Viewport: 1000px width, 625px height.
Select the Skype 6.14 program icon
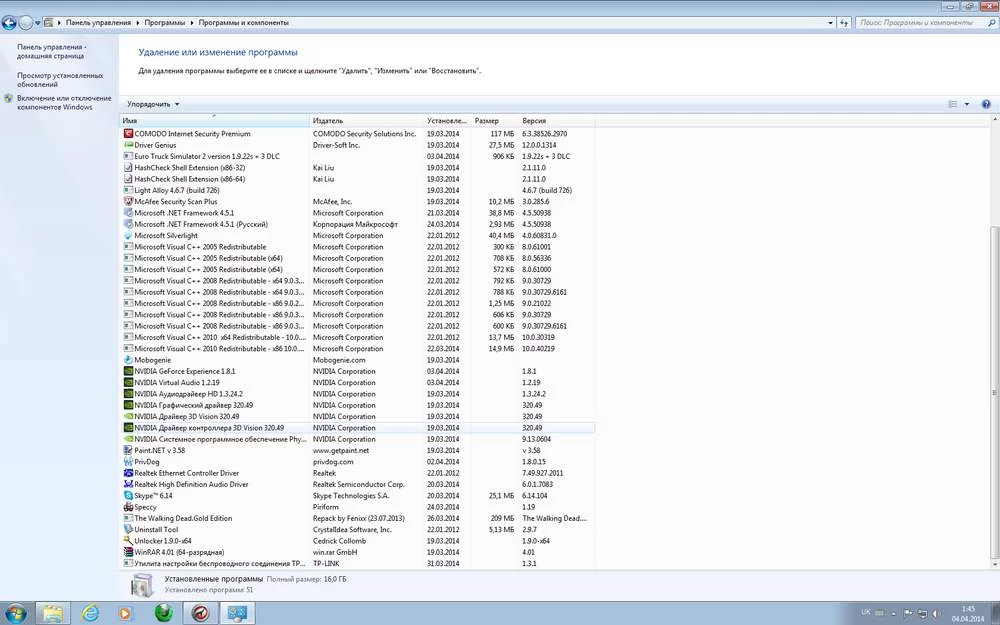pyautogui.click(x=128, y=495)
